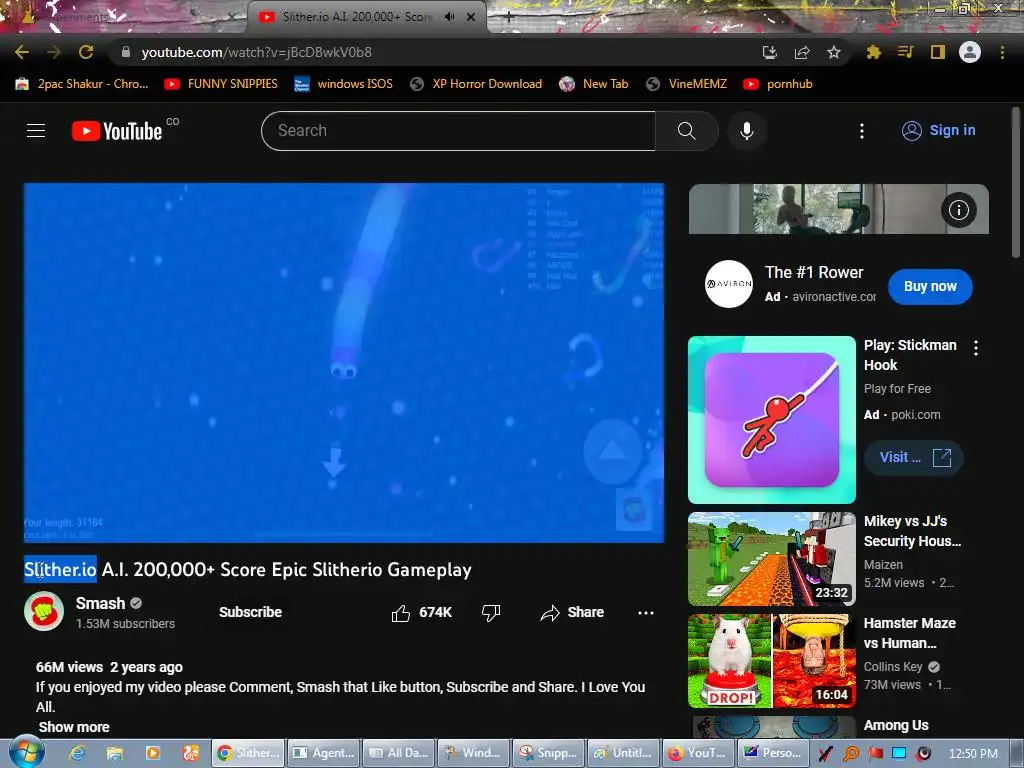Open Stickman Hook ad thumbnail

point(772,420)
